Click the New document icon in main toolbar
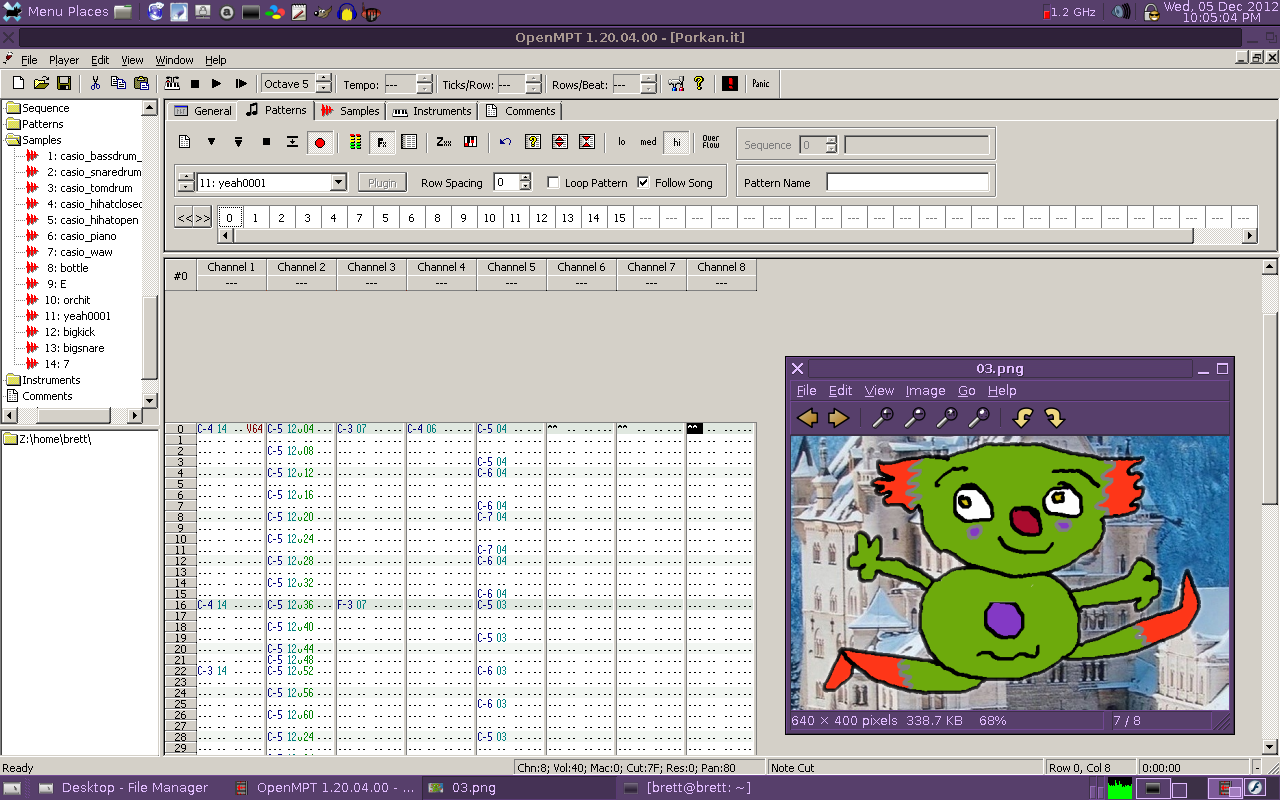Screen dimensions: 1280x800 coord(18,84)
